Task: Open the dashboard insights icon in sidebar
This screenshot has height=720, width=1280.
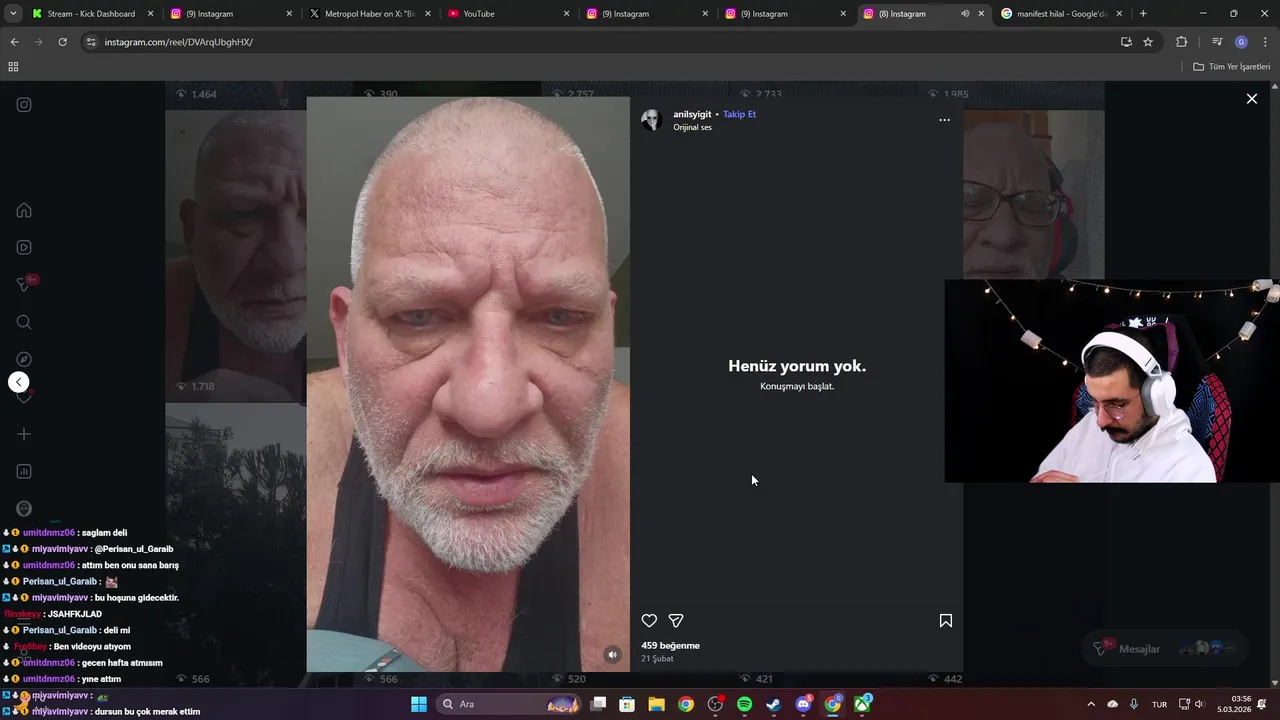Action: pos(24,471)
